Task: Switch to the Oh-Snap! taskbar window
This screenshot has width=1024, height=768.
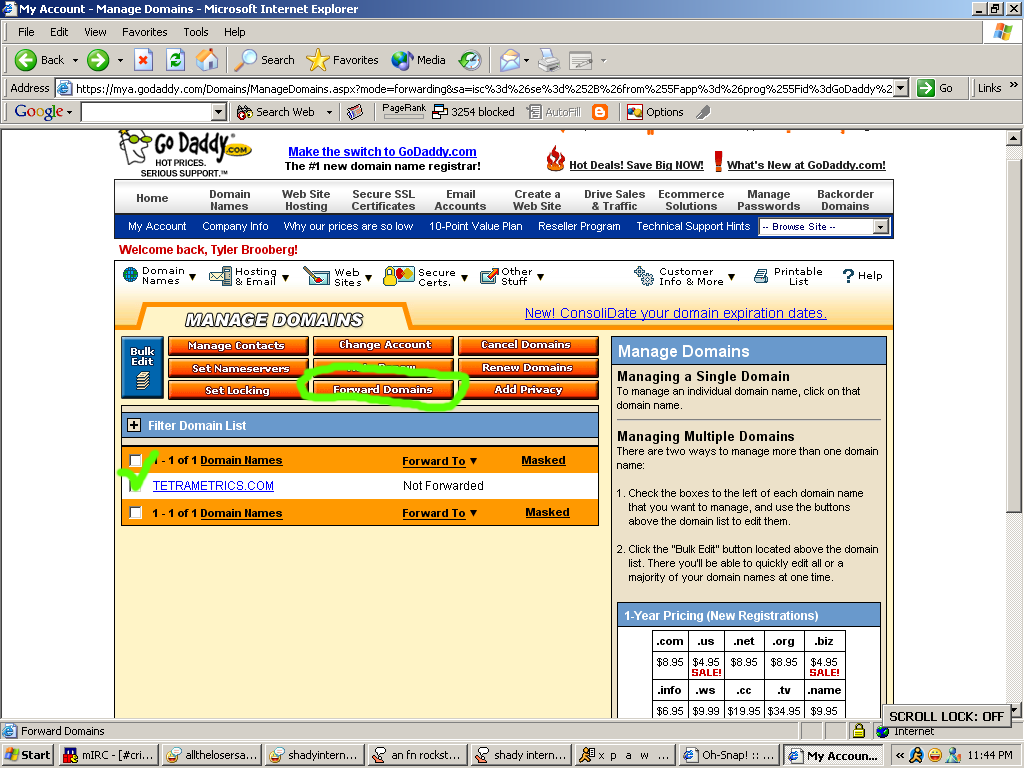Action: [729, 755]
